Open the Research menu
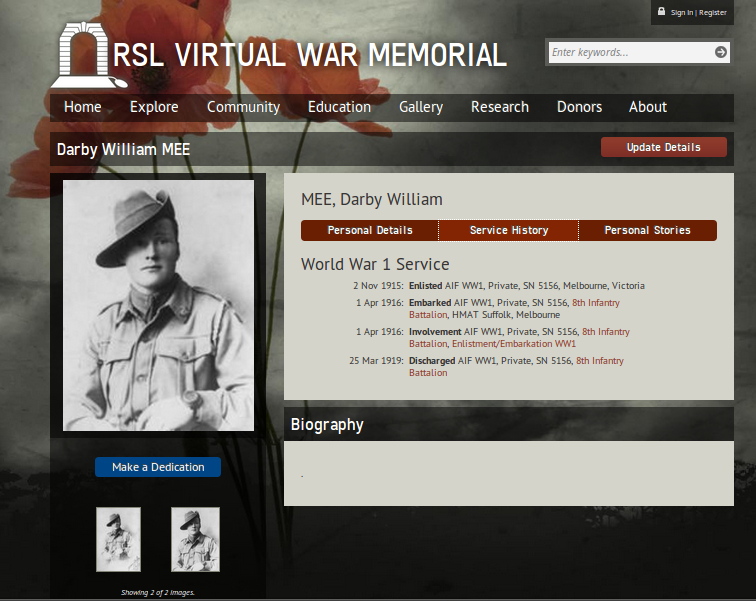Screen dimensions: 756x601 (x=500, y=107)
